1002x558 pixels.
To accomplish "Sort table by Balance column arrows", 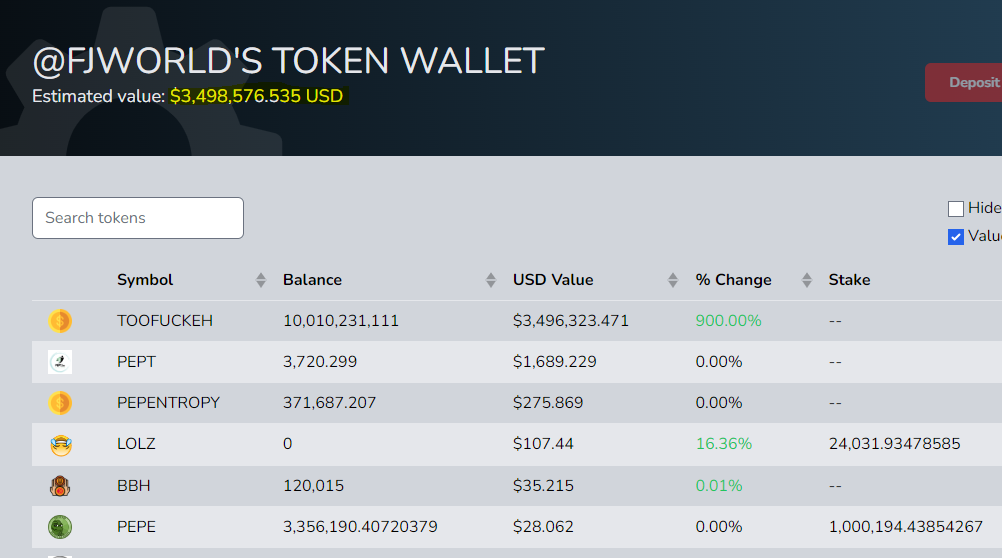I will pyautogui.click(x=491, y=280).
